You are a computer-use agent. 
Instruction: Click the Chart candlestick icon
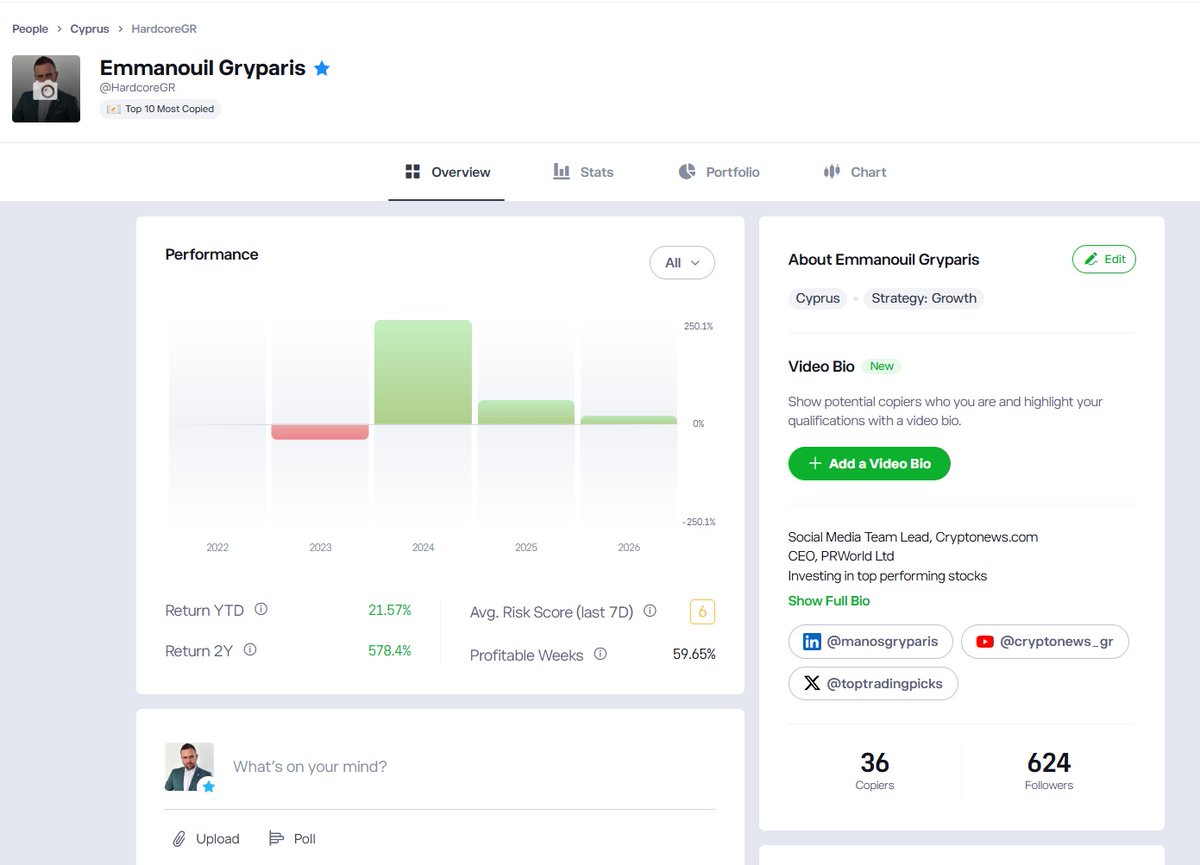click(x=832, y=172)
